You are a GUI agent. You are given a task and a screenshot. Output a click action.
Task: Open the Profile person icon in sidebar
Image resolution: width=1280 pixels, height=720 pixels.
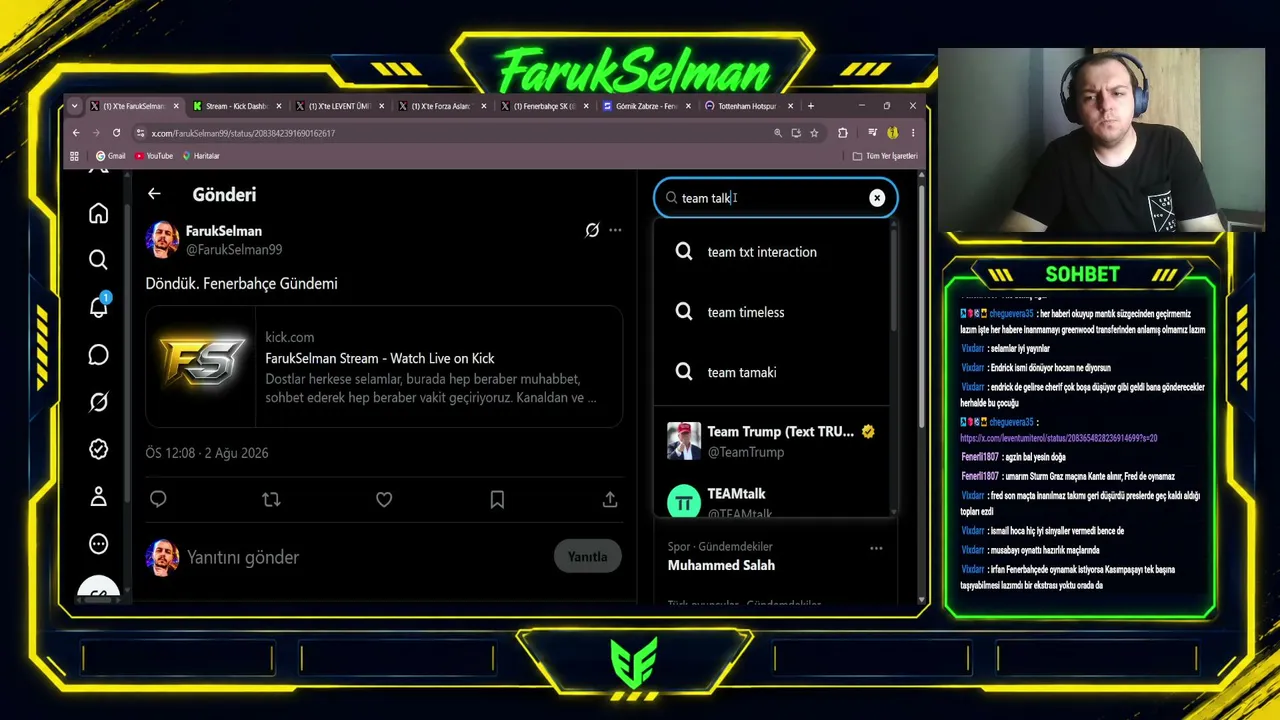tap(98, 496)
